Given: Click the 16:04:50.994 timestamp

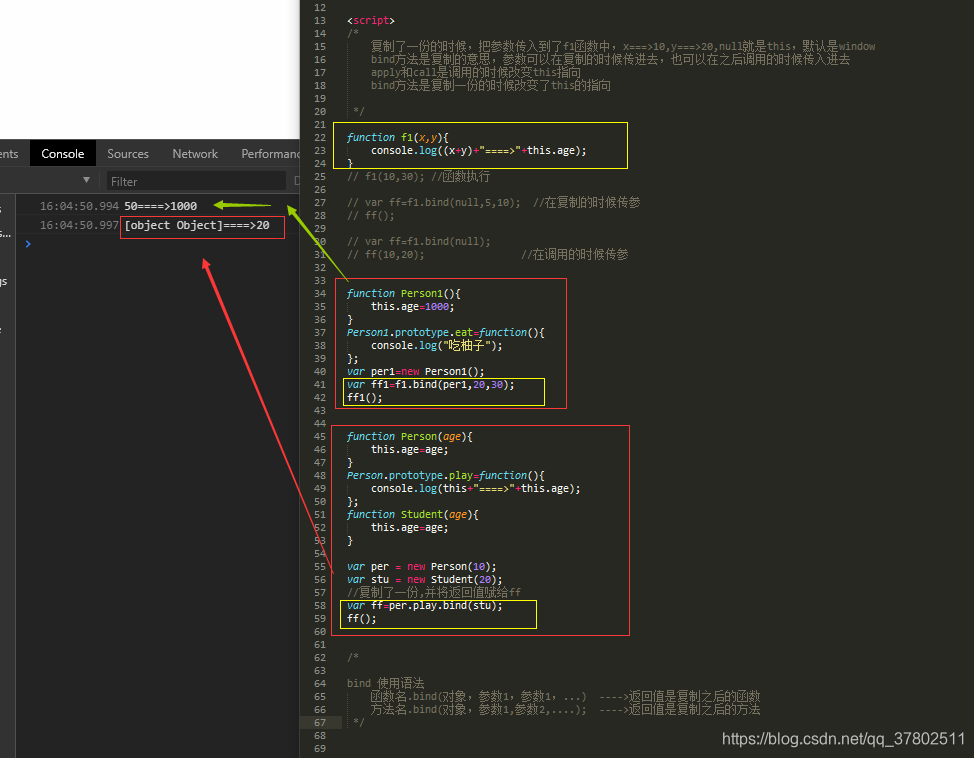Looking at the screenshot, I should [78, 206].
